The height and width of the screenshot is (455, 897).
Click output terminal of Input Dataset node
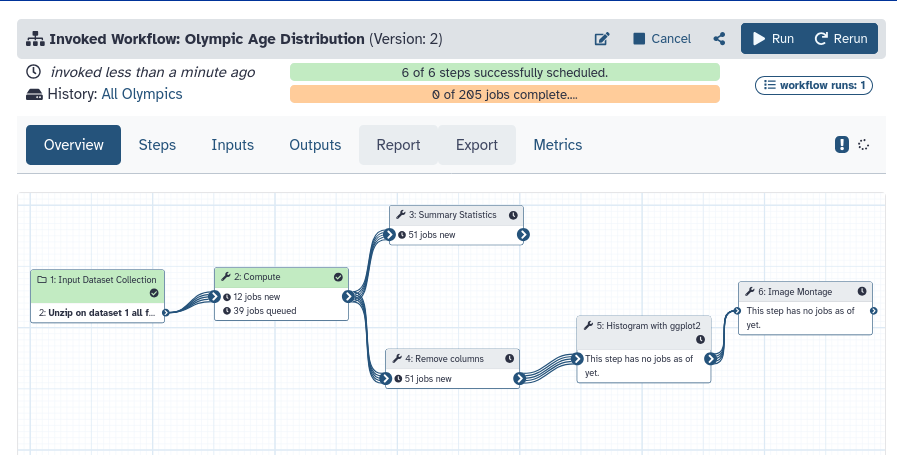point(165,312)
